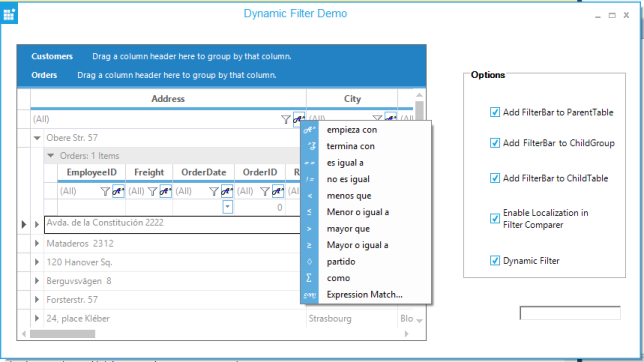Image resolution: width=644 pixels, height=362 pixels.
Task: Click the 'mayor que' greater-than icon
Action: coord(310,228)
